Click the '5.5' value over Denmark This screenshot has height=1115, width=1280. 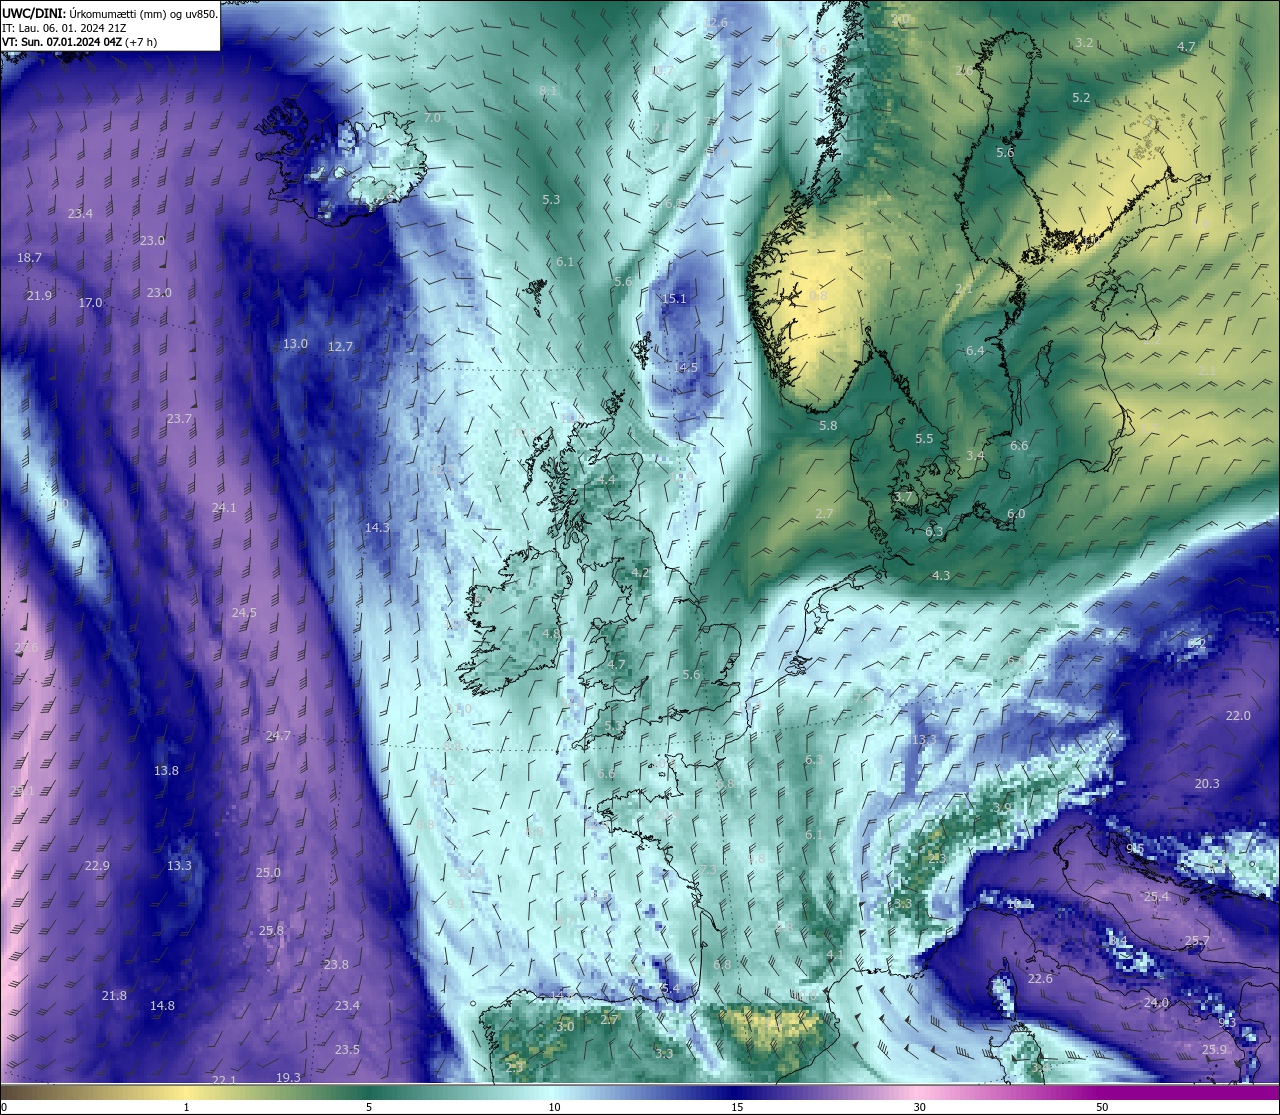924,439
